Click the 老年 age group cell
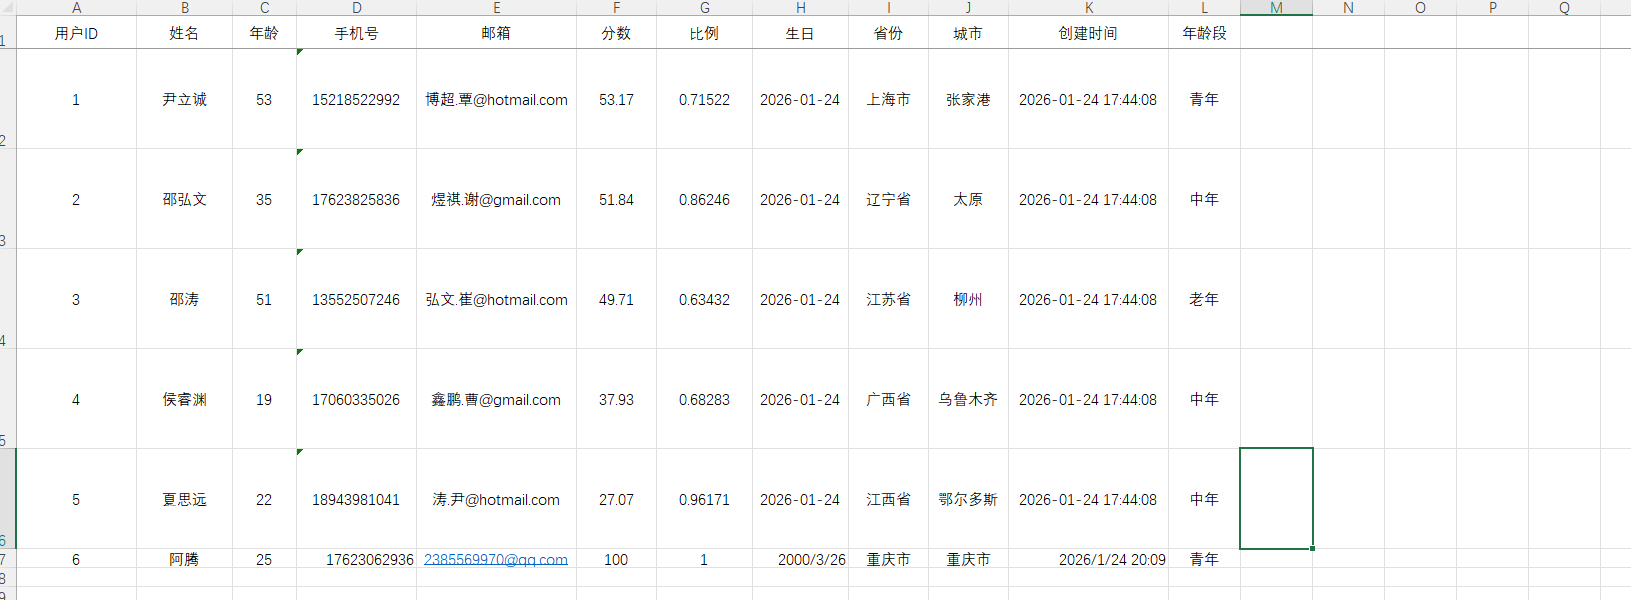The image size is (1631, 600). (x=1204, y=300)
